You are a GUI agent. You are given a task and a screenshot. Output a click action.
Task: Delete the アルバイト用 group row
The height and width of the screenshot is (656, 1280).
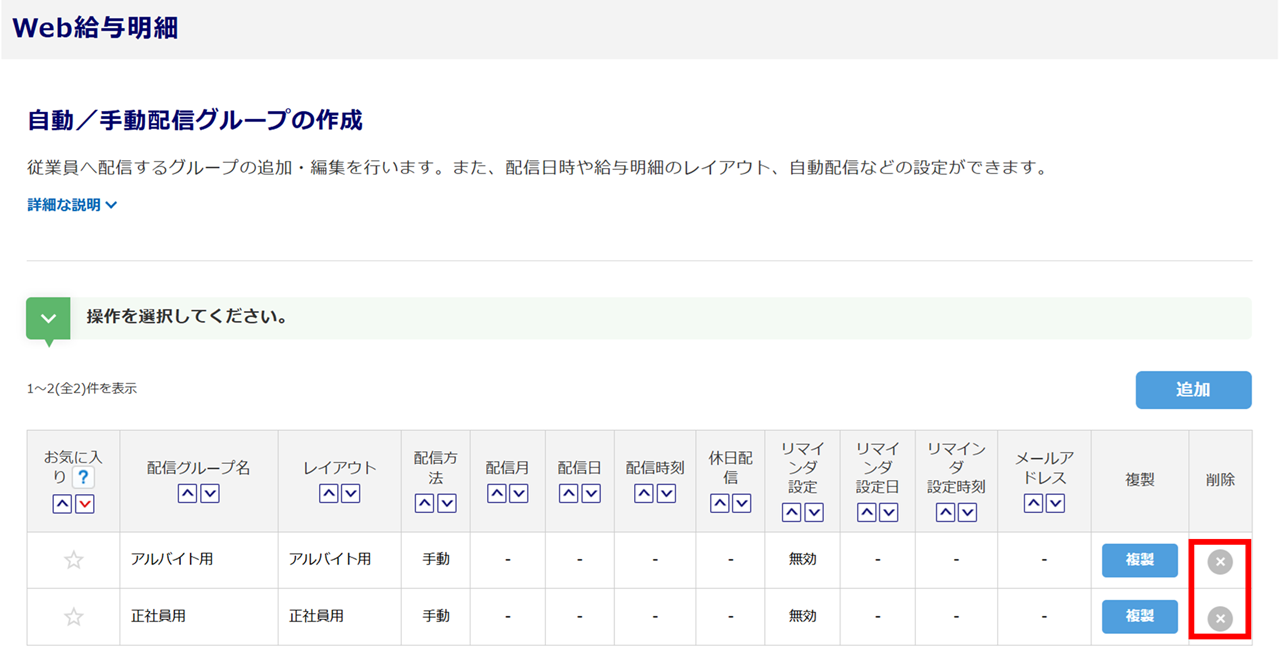tap(1219, 562)
